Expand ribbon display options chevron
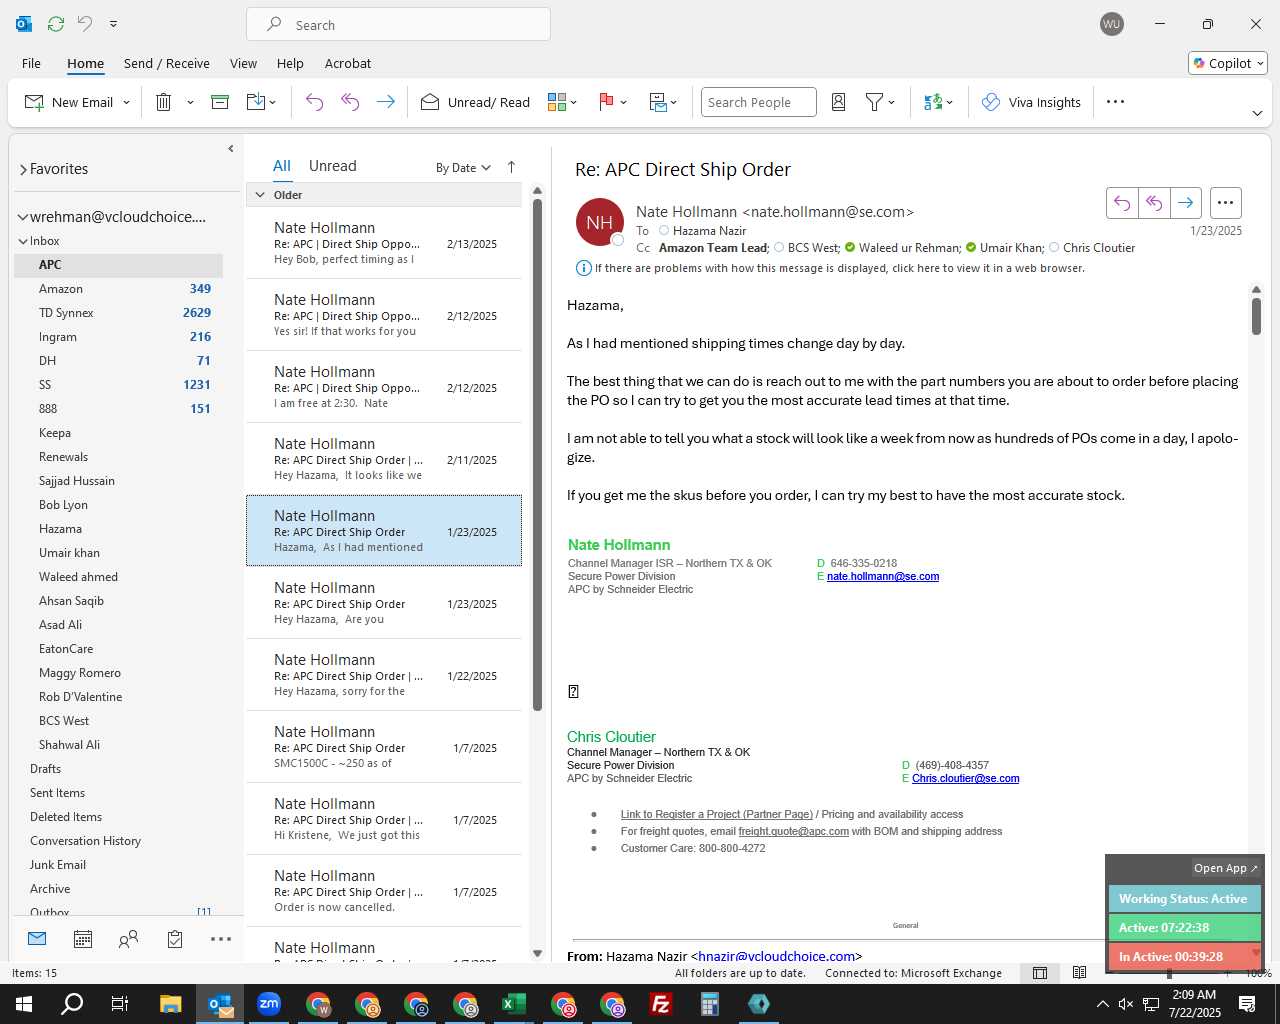 click(x=1257, y=113)
